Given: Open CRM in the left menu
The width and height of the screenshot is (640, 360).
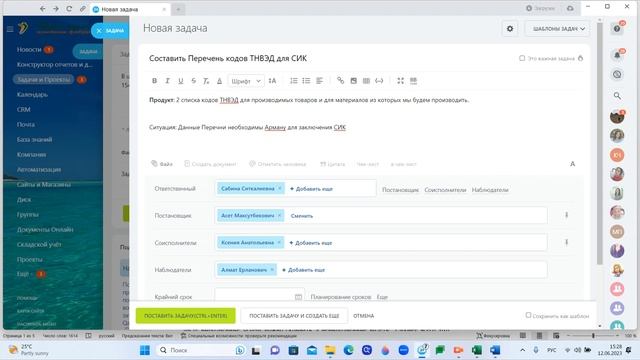Looking at the screenshot, I should (x=24, y=109).
